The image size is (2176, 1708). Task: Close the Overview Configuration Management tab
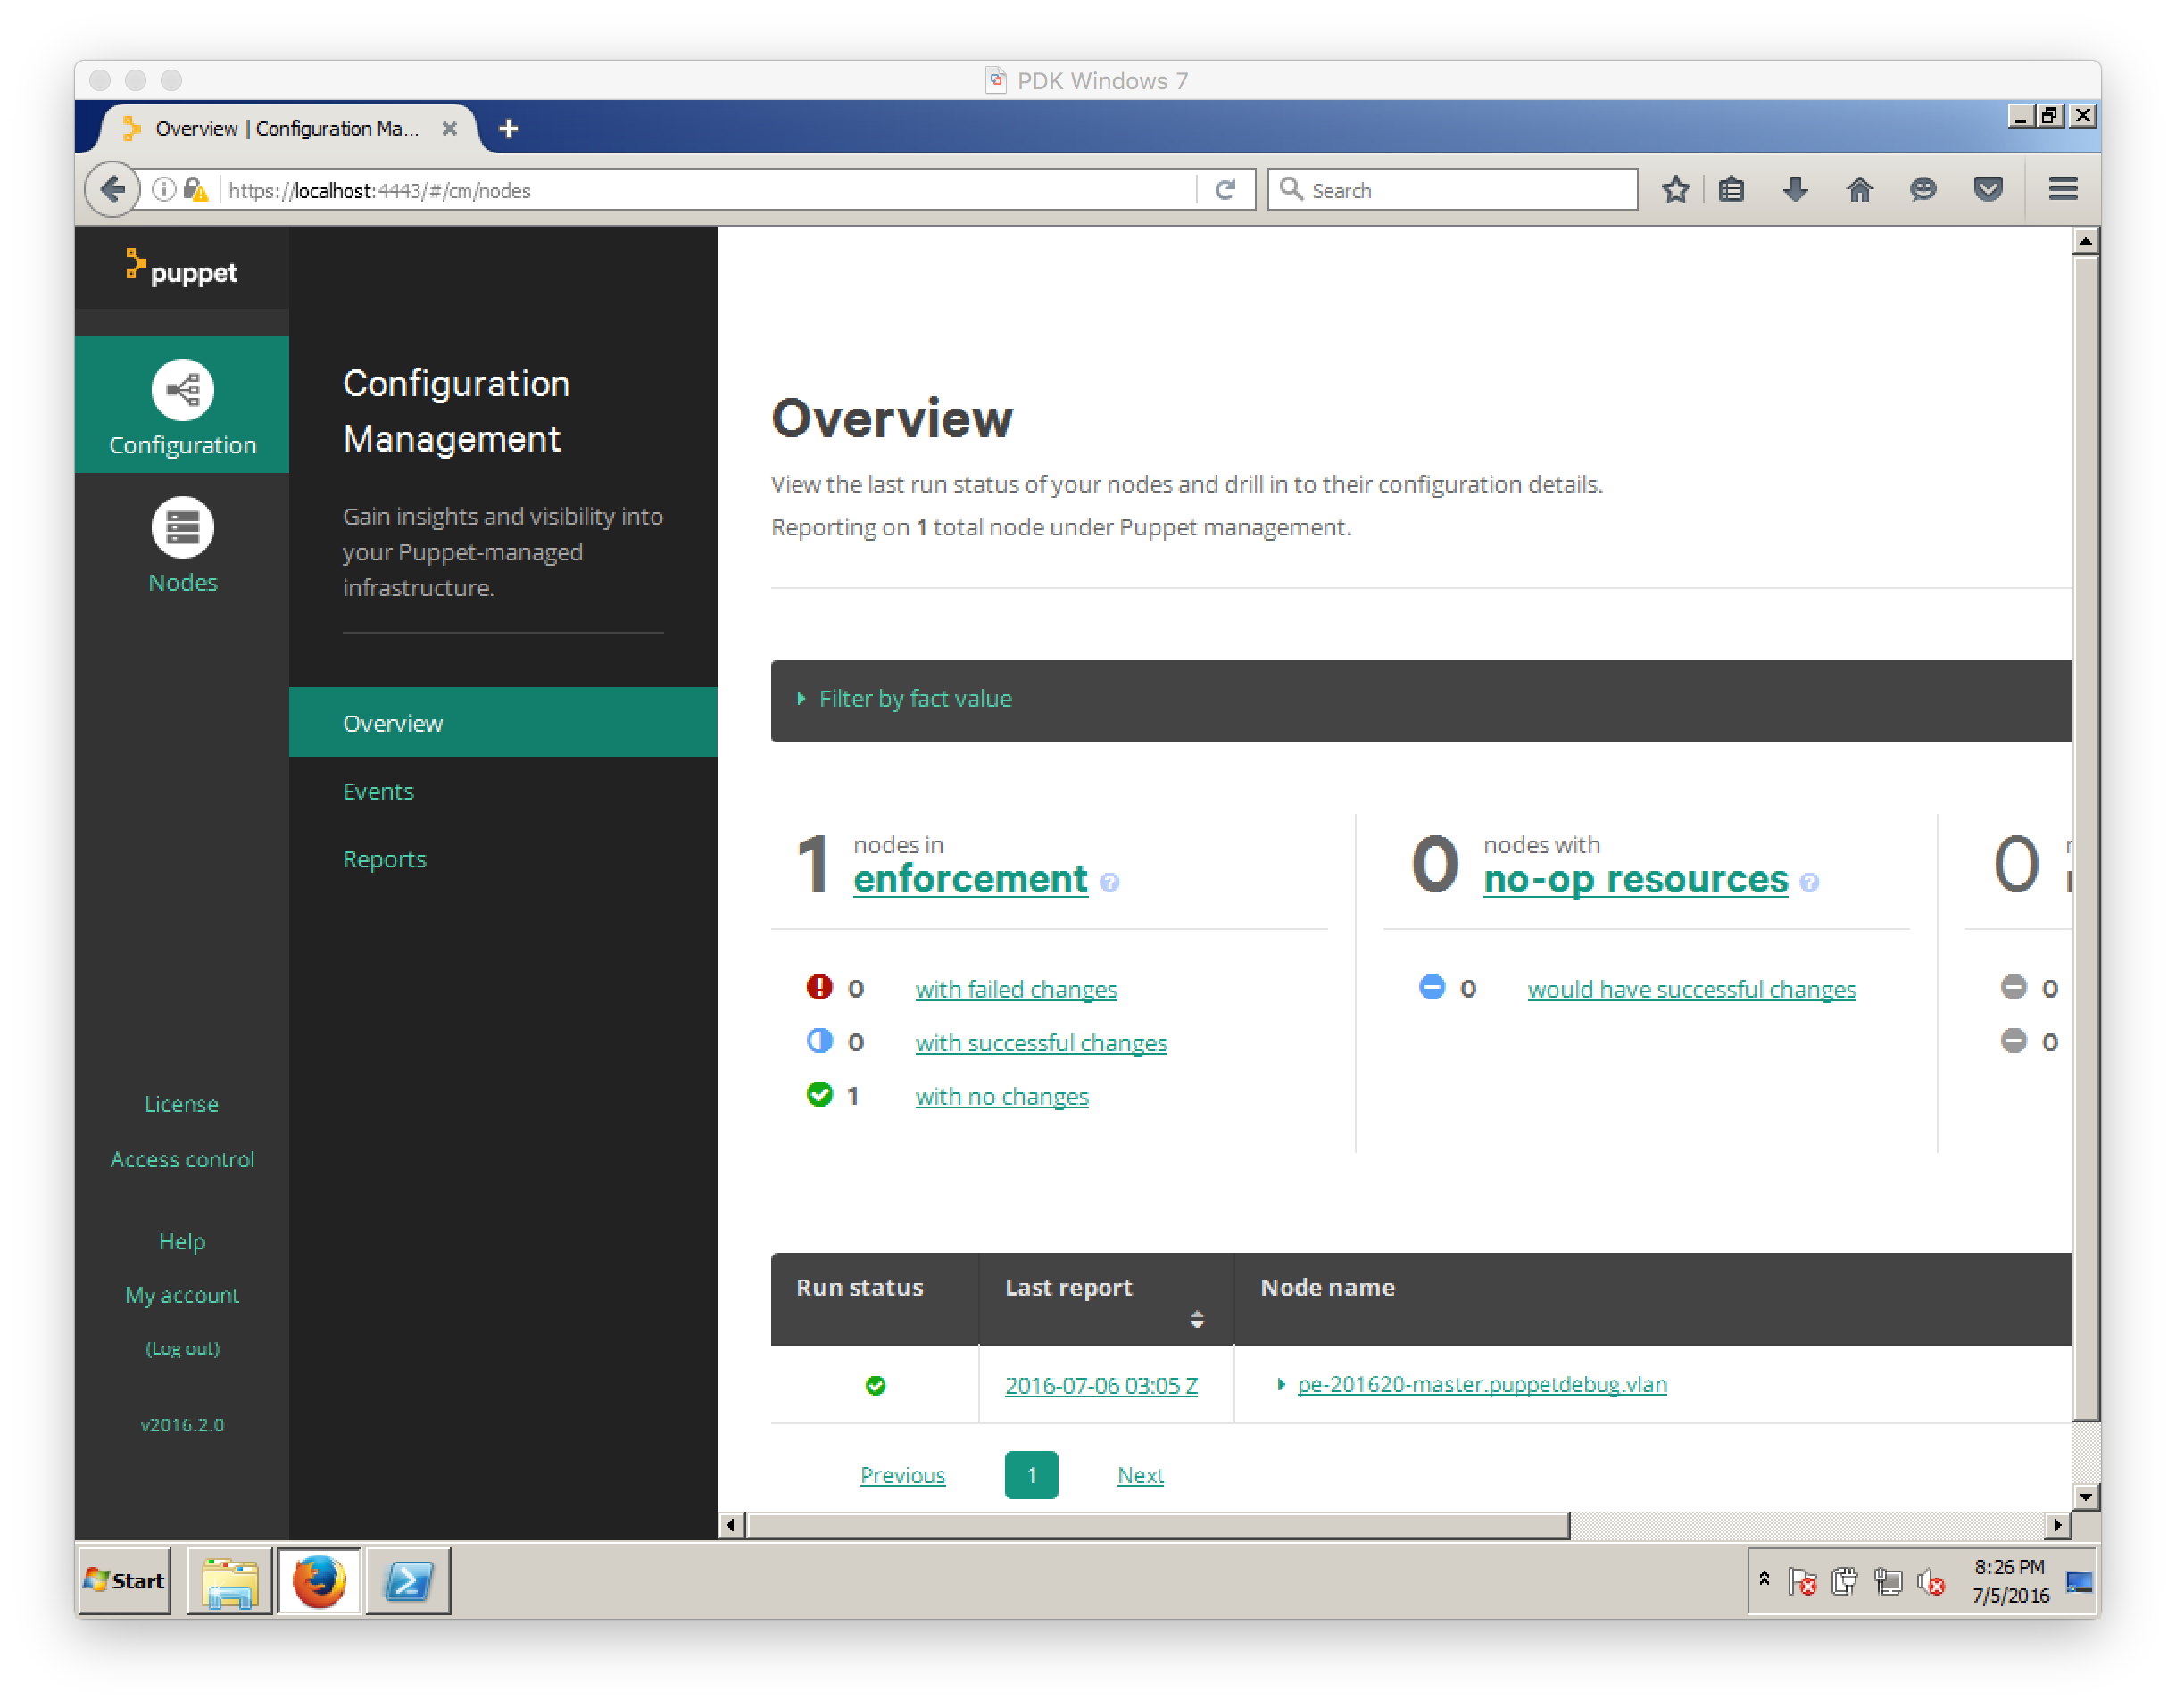click(449, 128)
